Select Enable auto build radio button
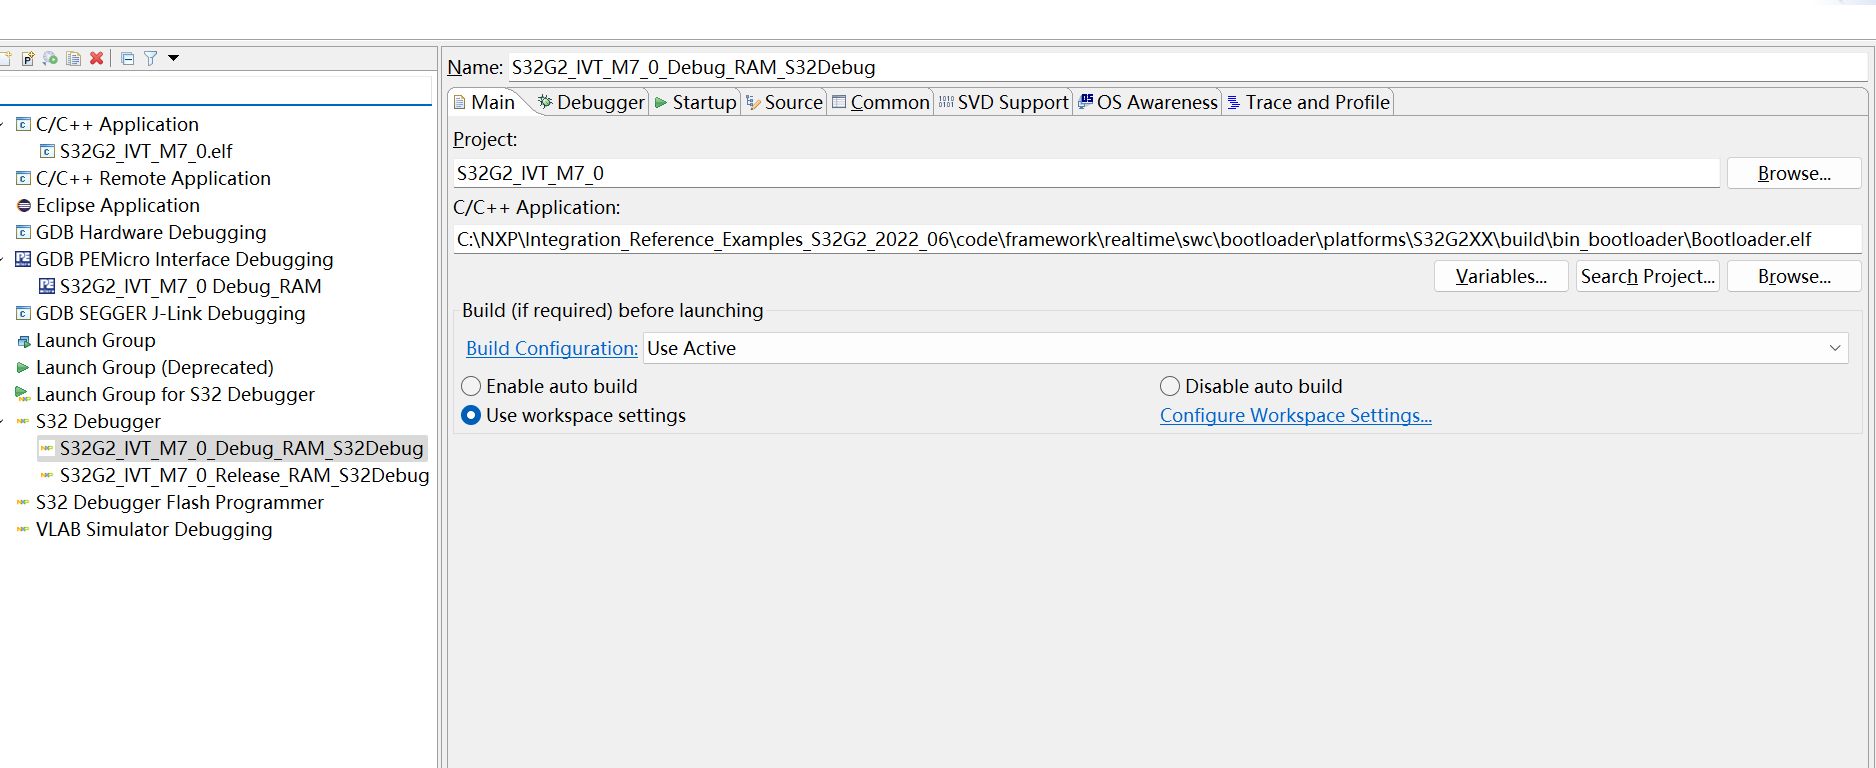Viewport: 1876px width, 768px height. [x=471, y=386]
